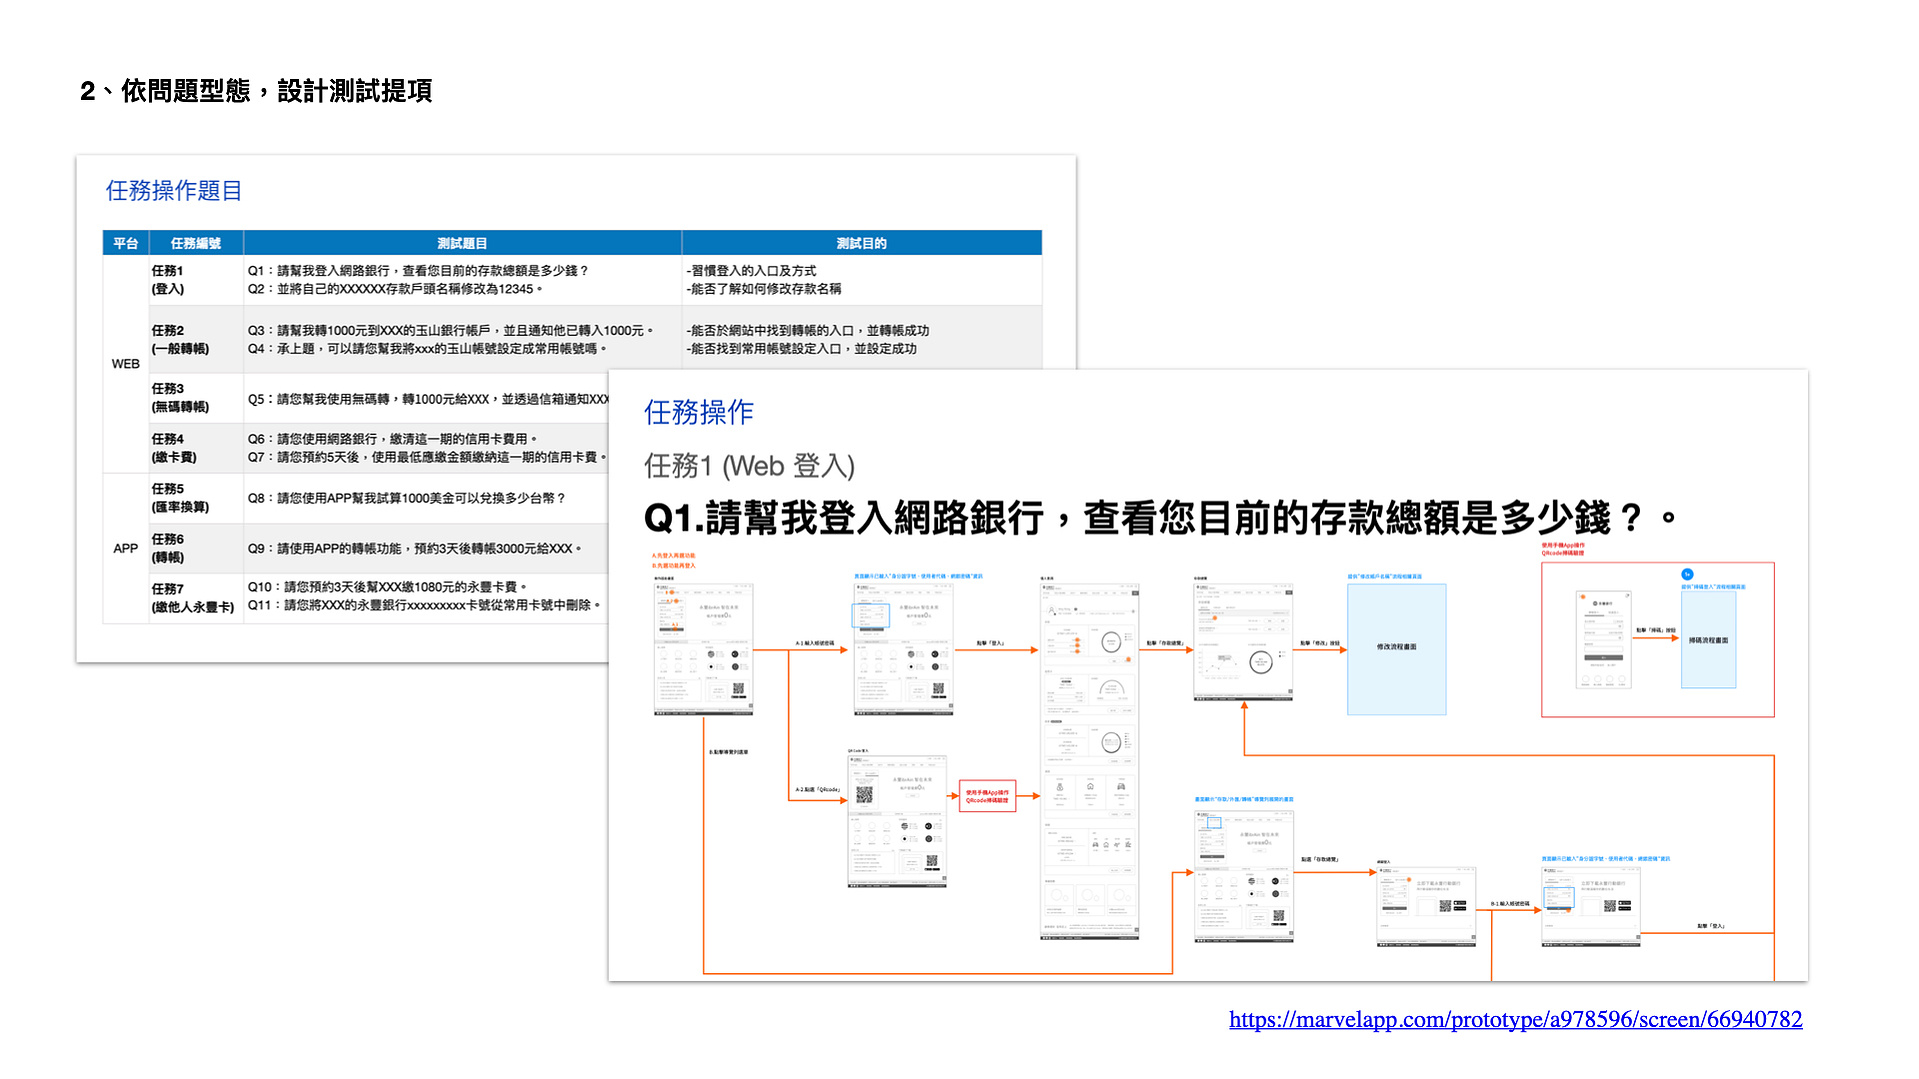Open the tall account overview wireframe
Screen dimensions: 1919x1079
tap(1090, 761)
